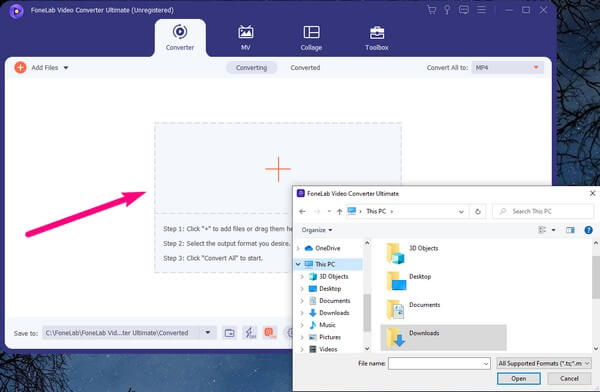Select 3D Objects in the navigation tree
This screenshot has height=392, width=600.
(334, 276)
